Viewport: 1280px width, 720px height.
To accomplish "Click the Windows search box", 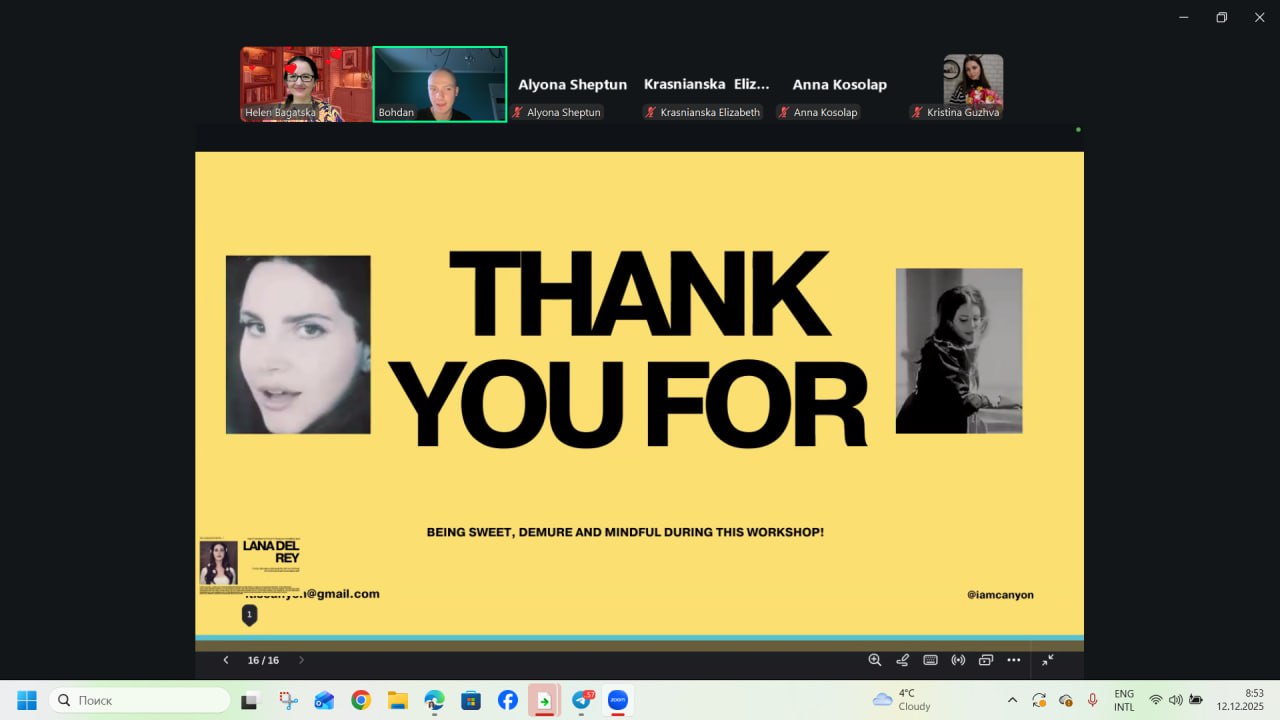I will pos(139,700).
